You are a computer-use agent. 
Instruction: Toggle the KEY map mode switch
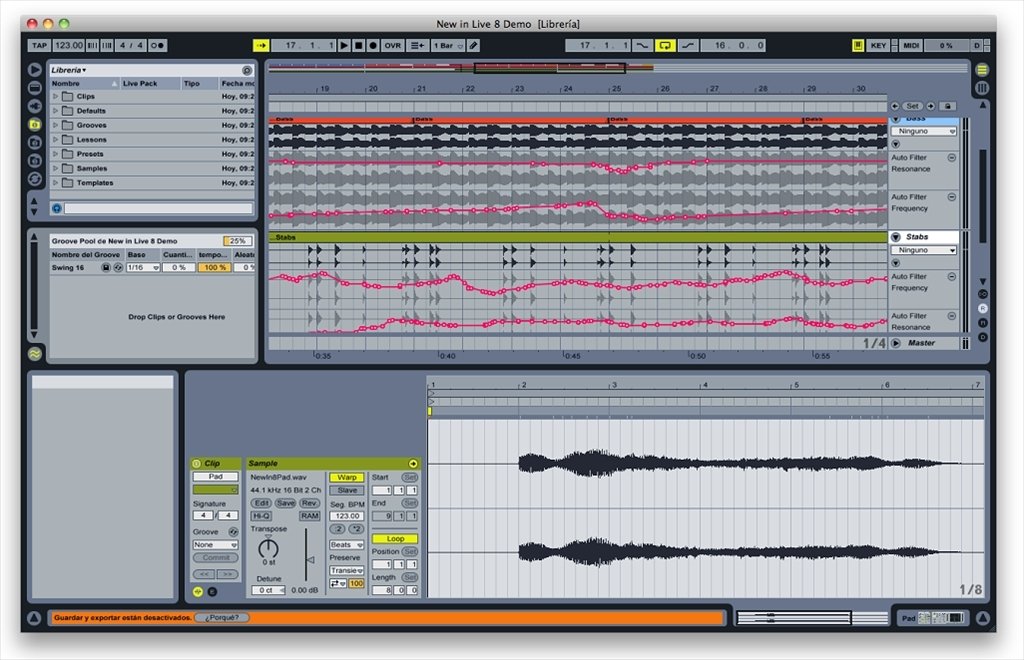click(878, 46)
